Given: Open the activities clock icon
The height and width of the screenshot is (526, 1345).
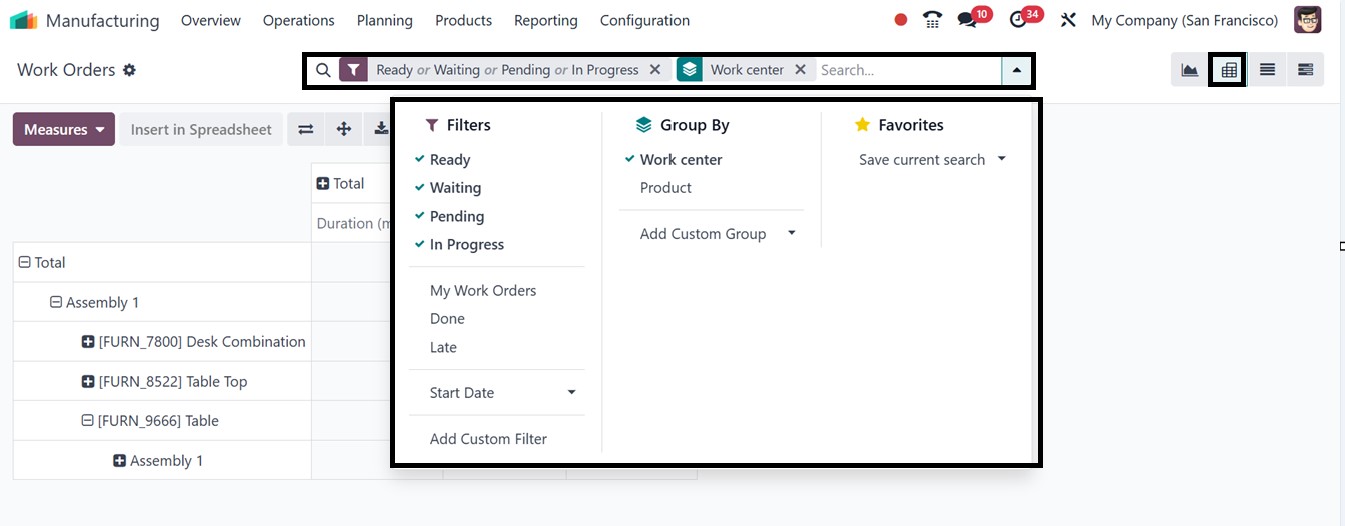Looking at the screenshot, I should 1018,20.
